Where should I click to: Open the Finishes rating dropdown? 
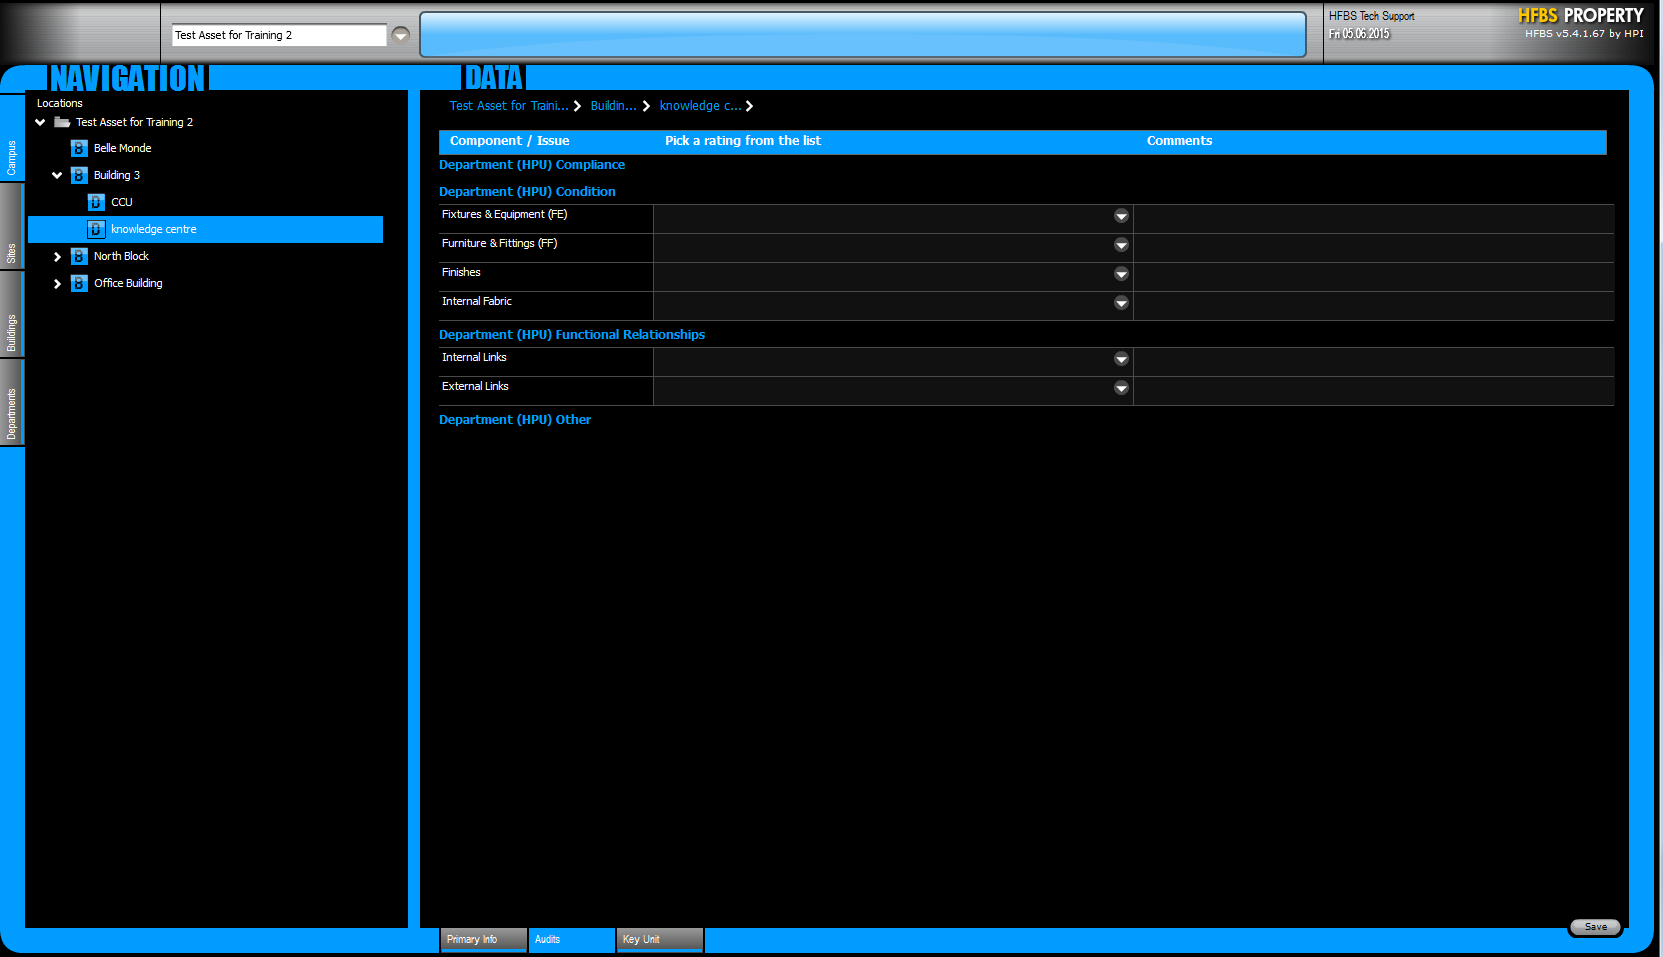tap(1121, 274)
